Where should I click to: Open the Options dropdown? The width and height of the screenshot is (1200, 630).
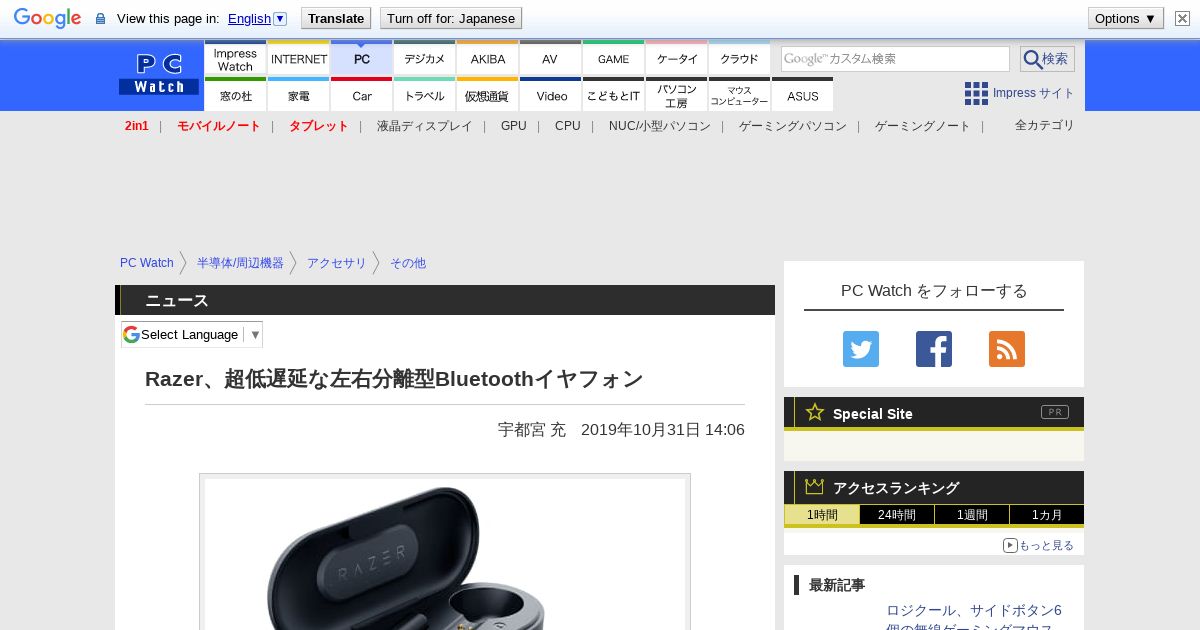pos(1125,18)
